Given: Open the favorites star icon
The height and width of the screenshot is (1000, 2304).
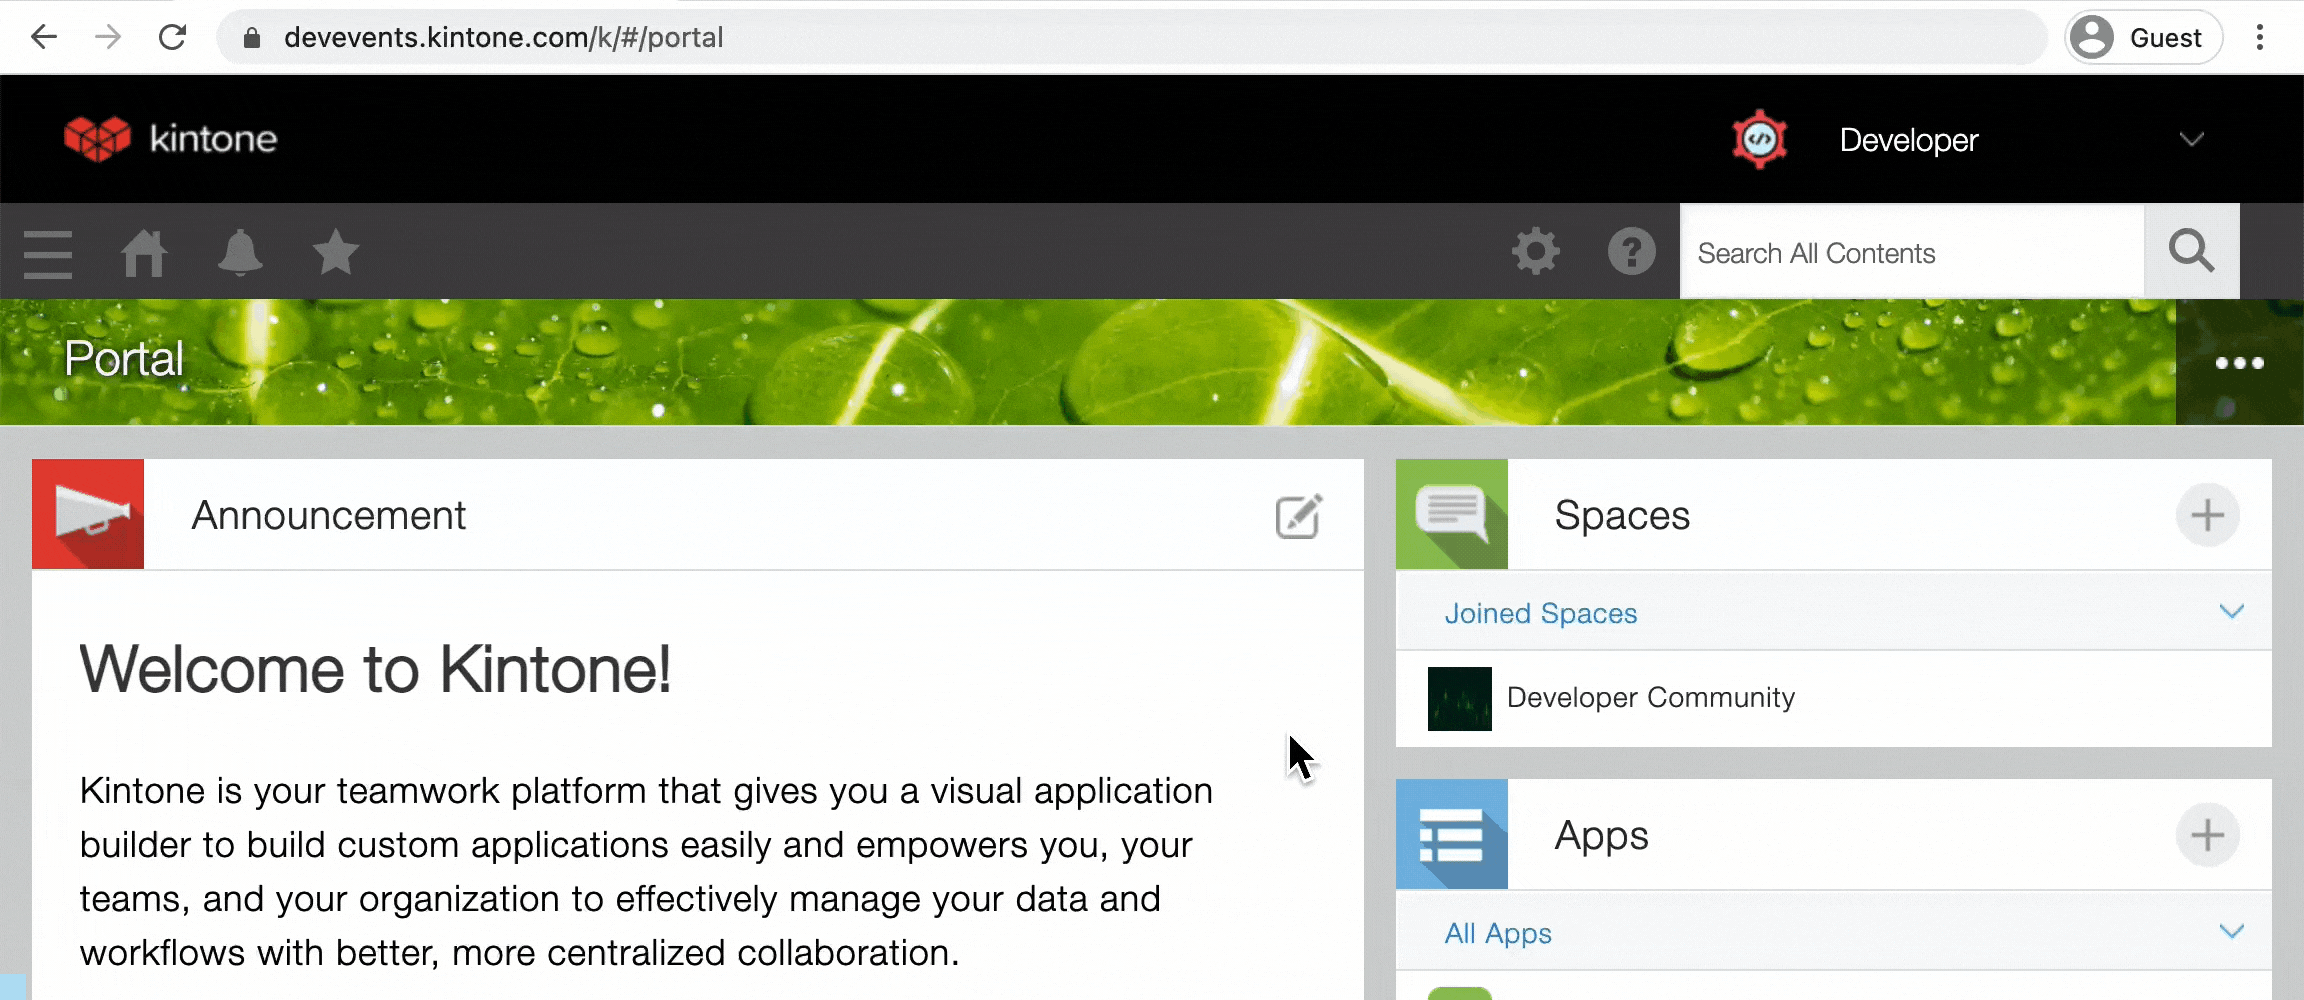Looking at the screenshot, I should pyautogui.click(x=336, y=252).
